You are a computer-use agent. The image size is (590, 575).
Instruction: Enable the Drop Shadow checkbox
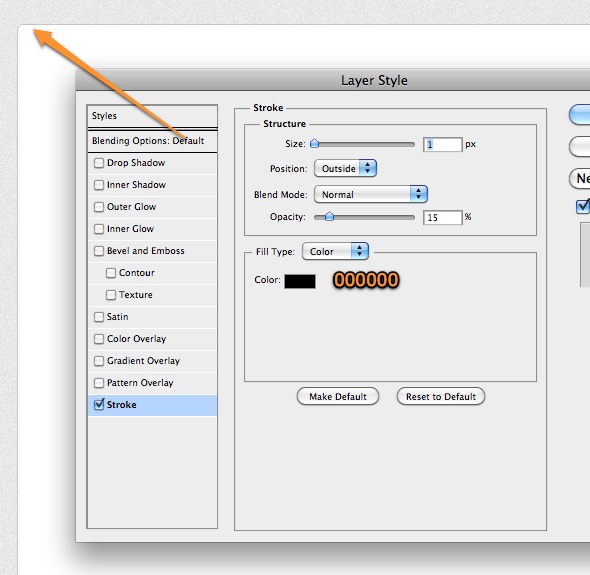99,163
